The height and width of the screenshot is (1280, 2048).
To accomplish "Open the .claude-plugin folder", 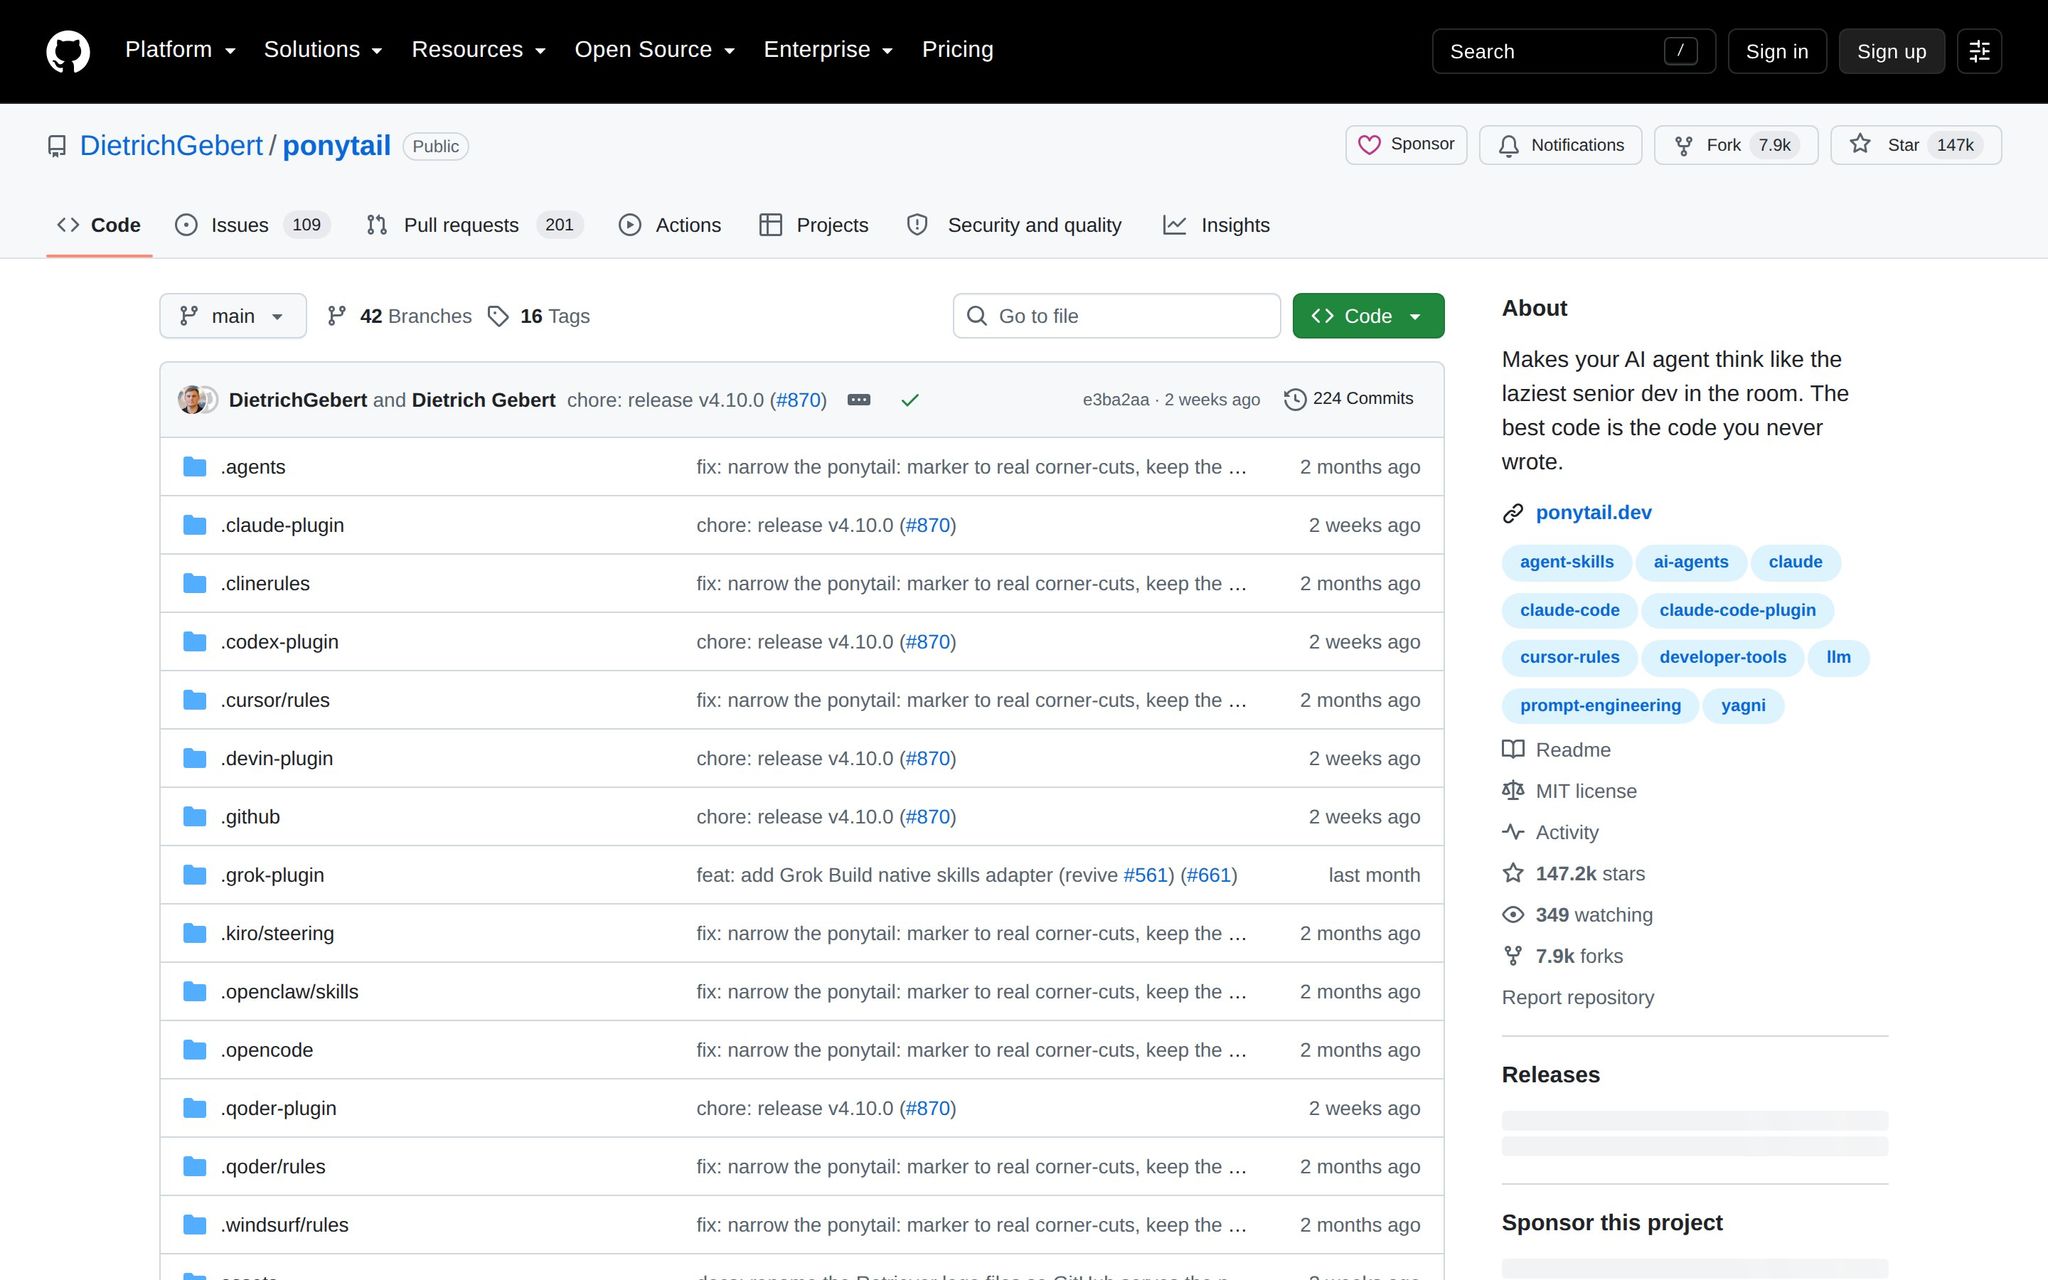I will [282, 525].
